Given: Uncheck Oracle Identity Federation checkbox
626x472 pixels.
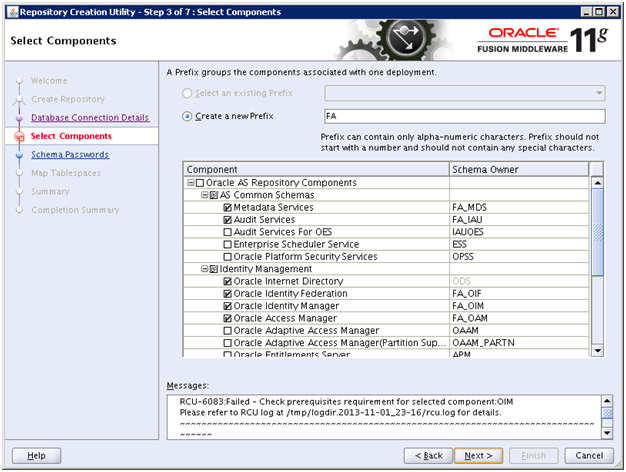Looking at the screenshot, I should [x=228, y=294].
